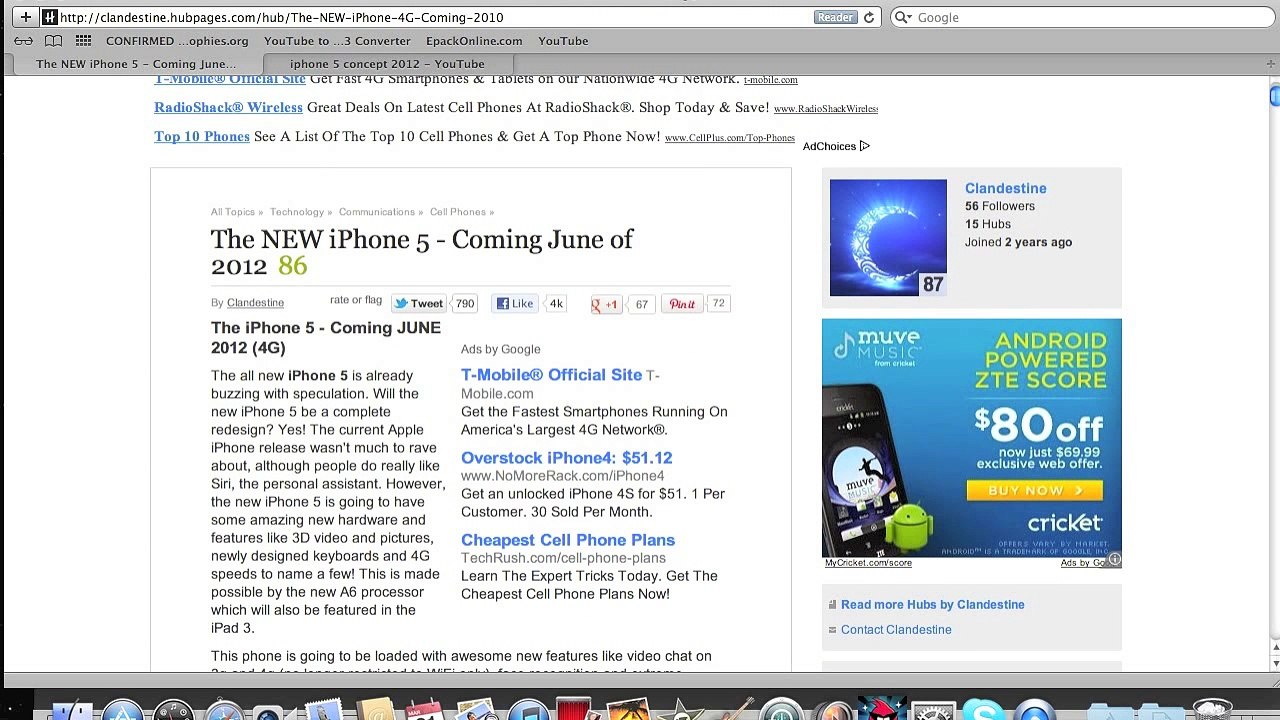Click Contact Clandestine link
Image resolution: width=1280 pixels, height=720 pixels.
(896, 629)
